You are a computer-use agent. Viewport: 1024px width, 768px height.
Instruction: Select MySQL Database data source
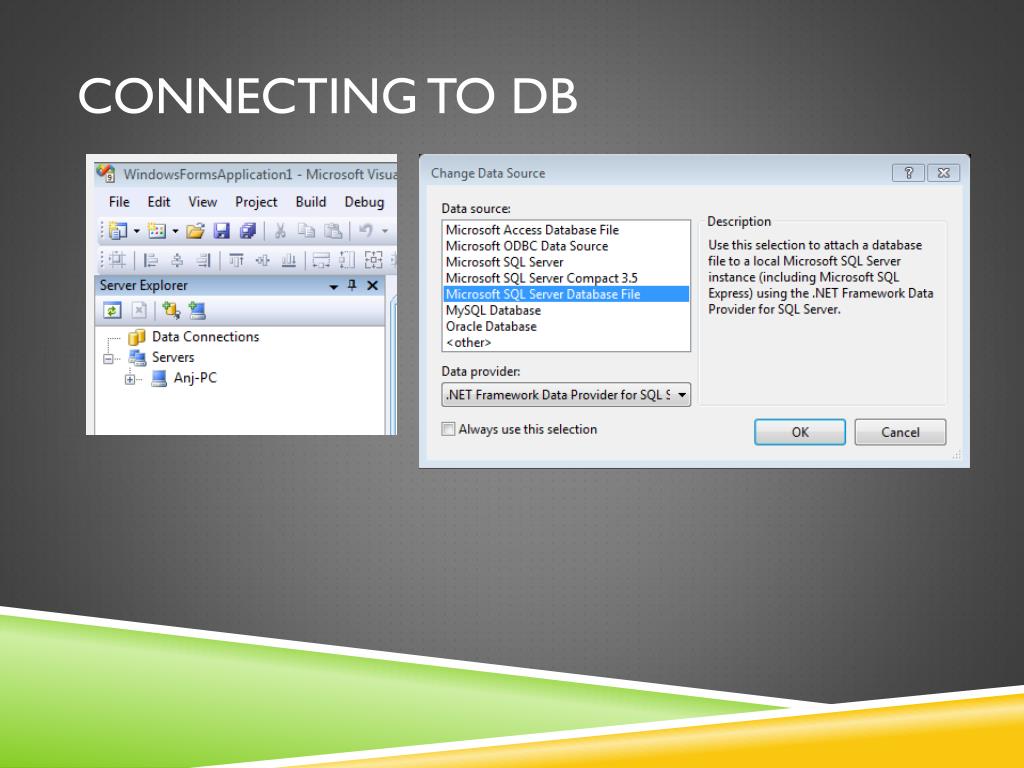pyautogui.click(x=566, y=310)
